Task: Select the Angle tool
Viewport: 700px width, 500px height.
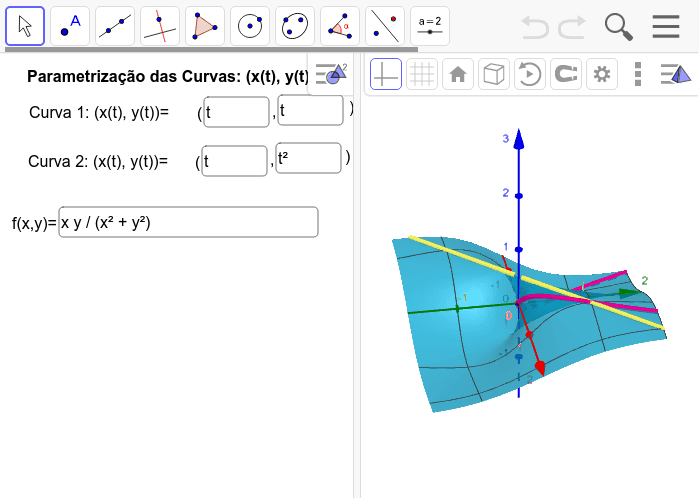Action: [340, 26]
